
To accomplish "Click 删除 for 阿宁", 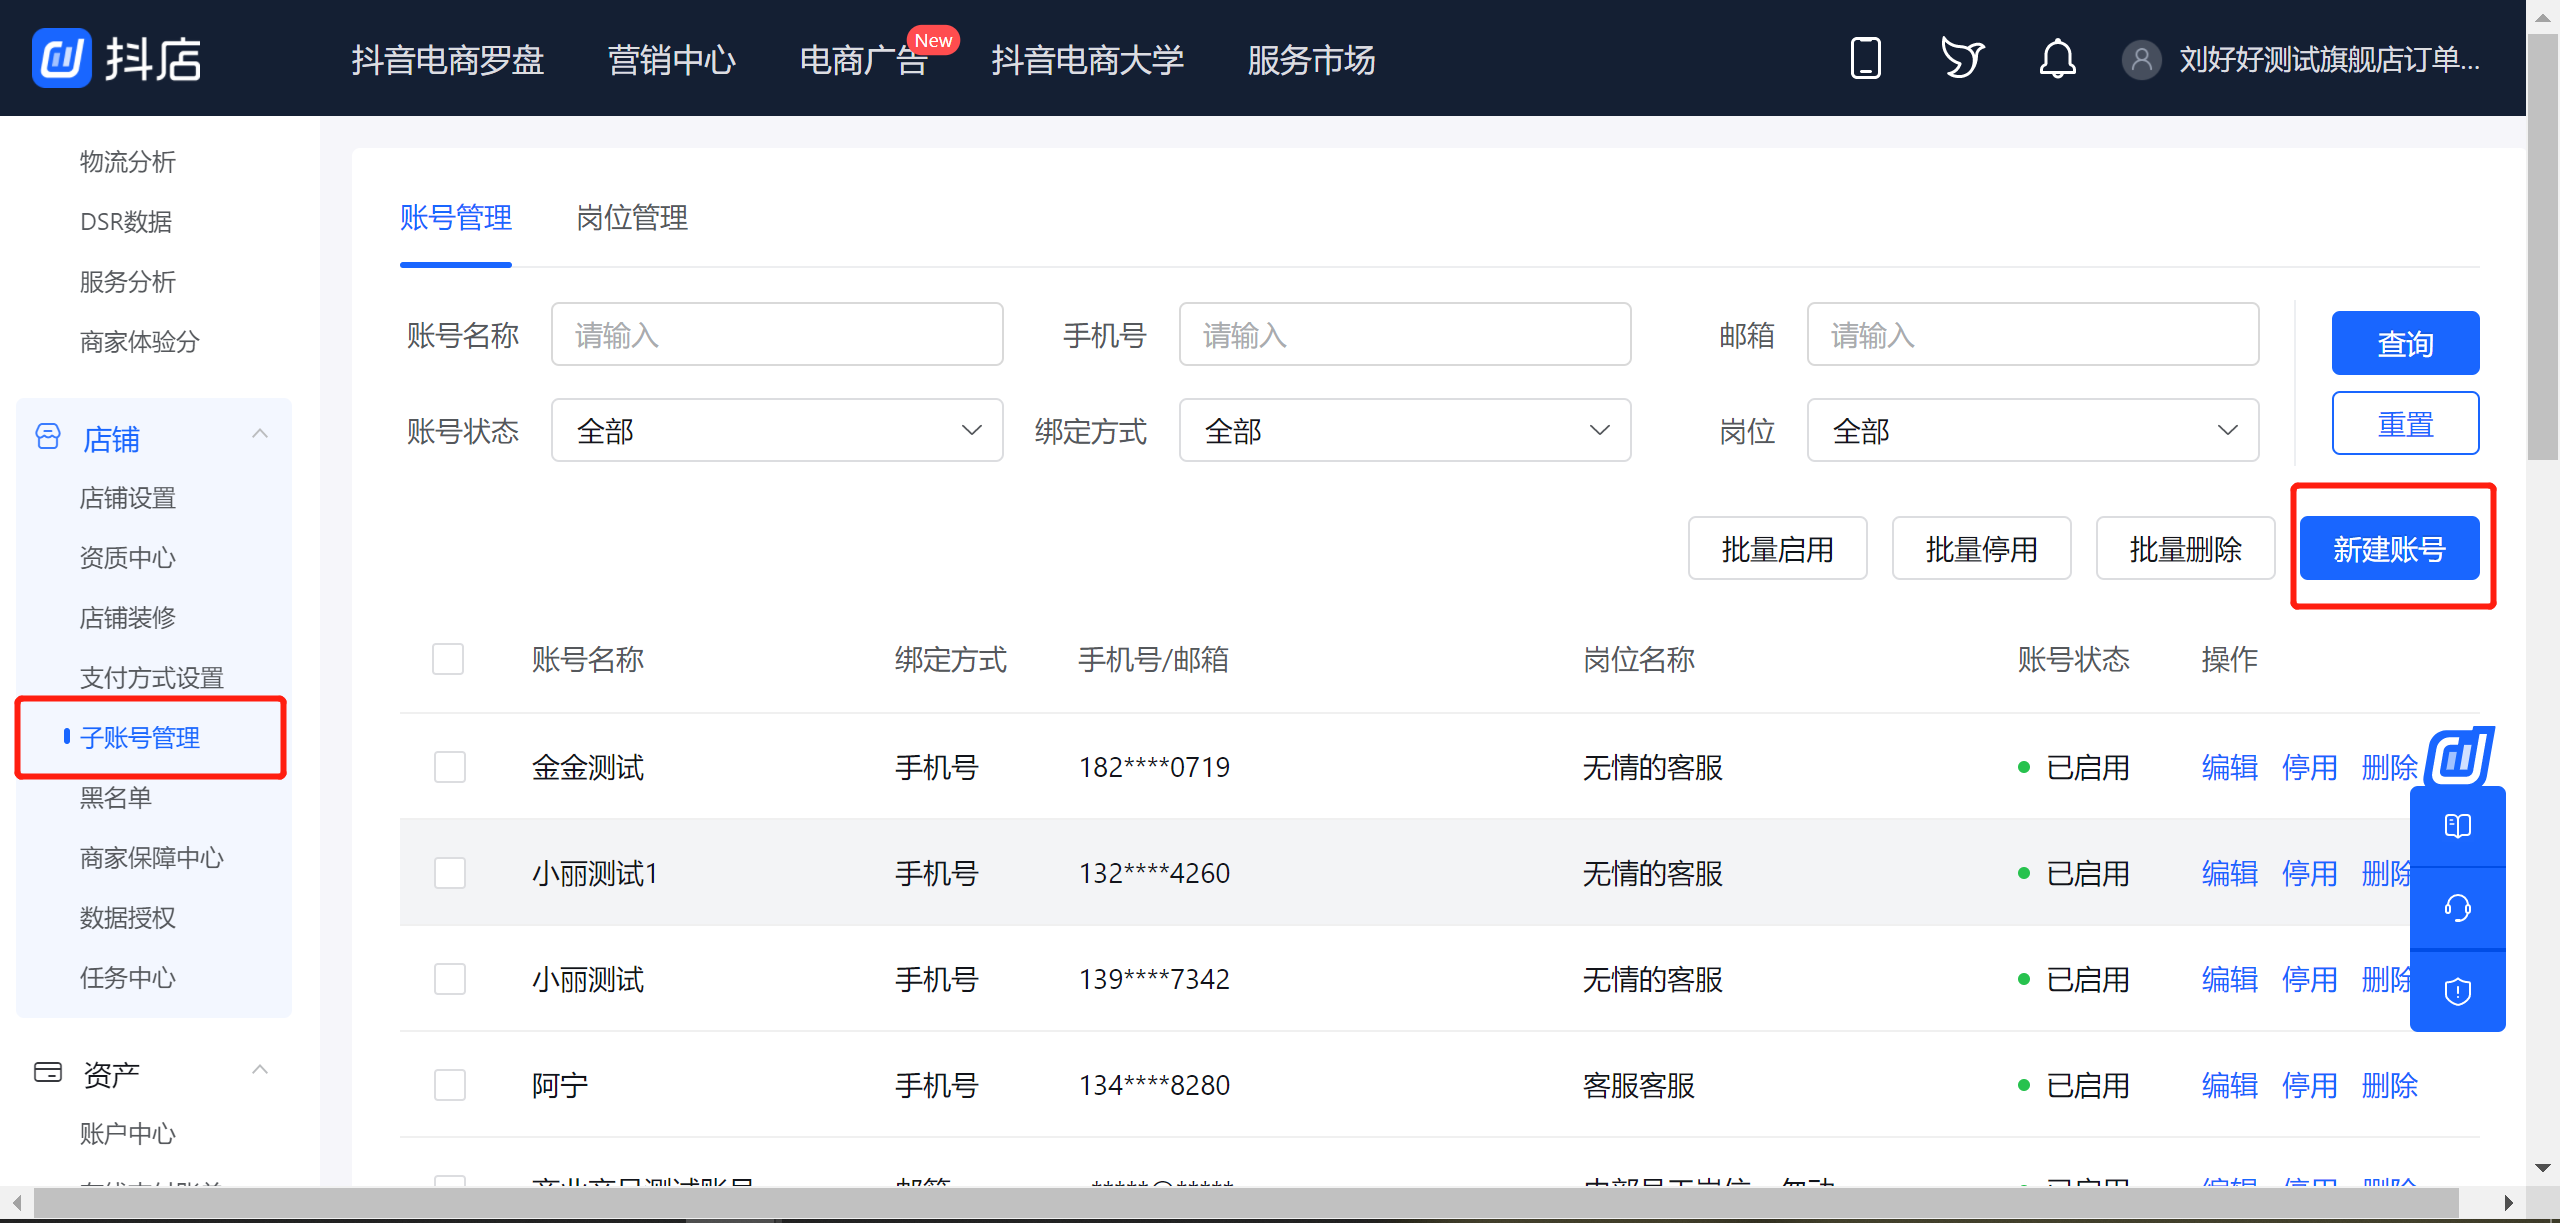I will pos(2389,1085).
